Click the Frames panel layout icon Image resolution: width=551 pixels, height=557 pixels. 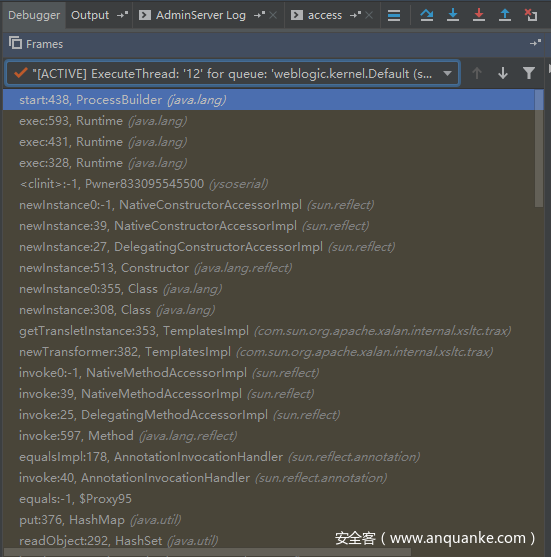15,43
